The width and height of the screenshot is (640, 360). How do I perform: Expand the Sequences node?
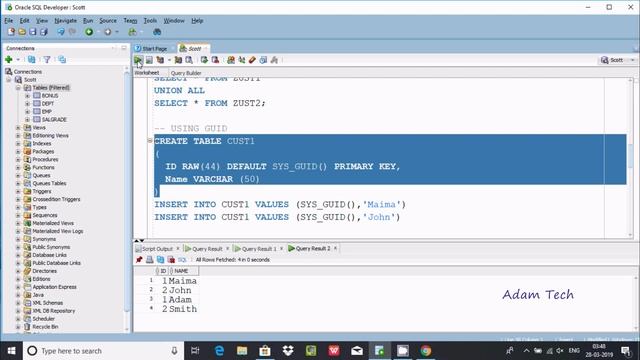18,215
